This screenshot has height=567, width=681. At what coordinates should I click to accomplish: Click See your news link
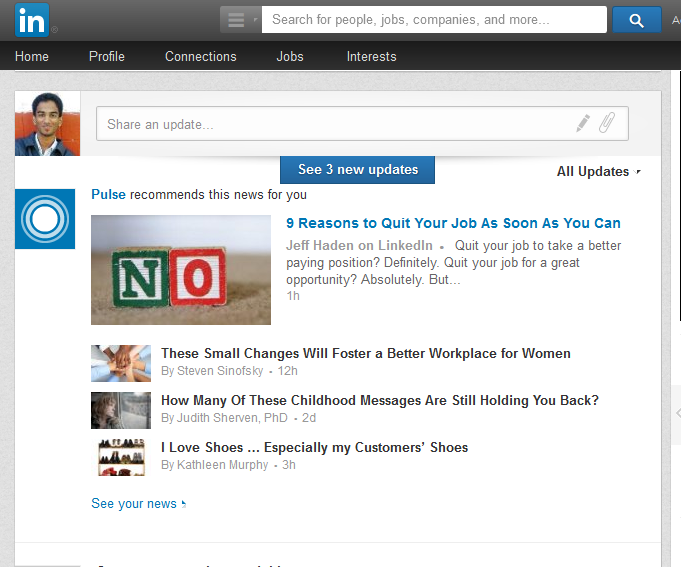click(x=139, y=504)
